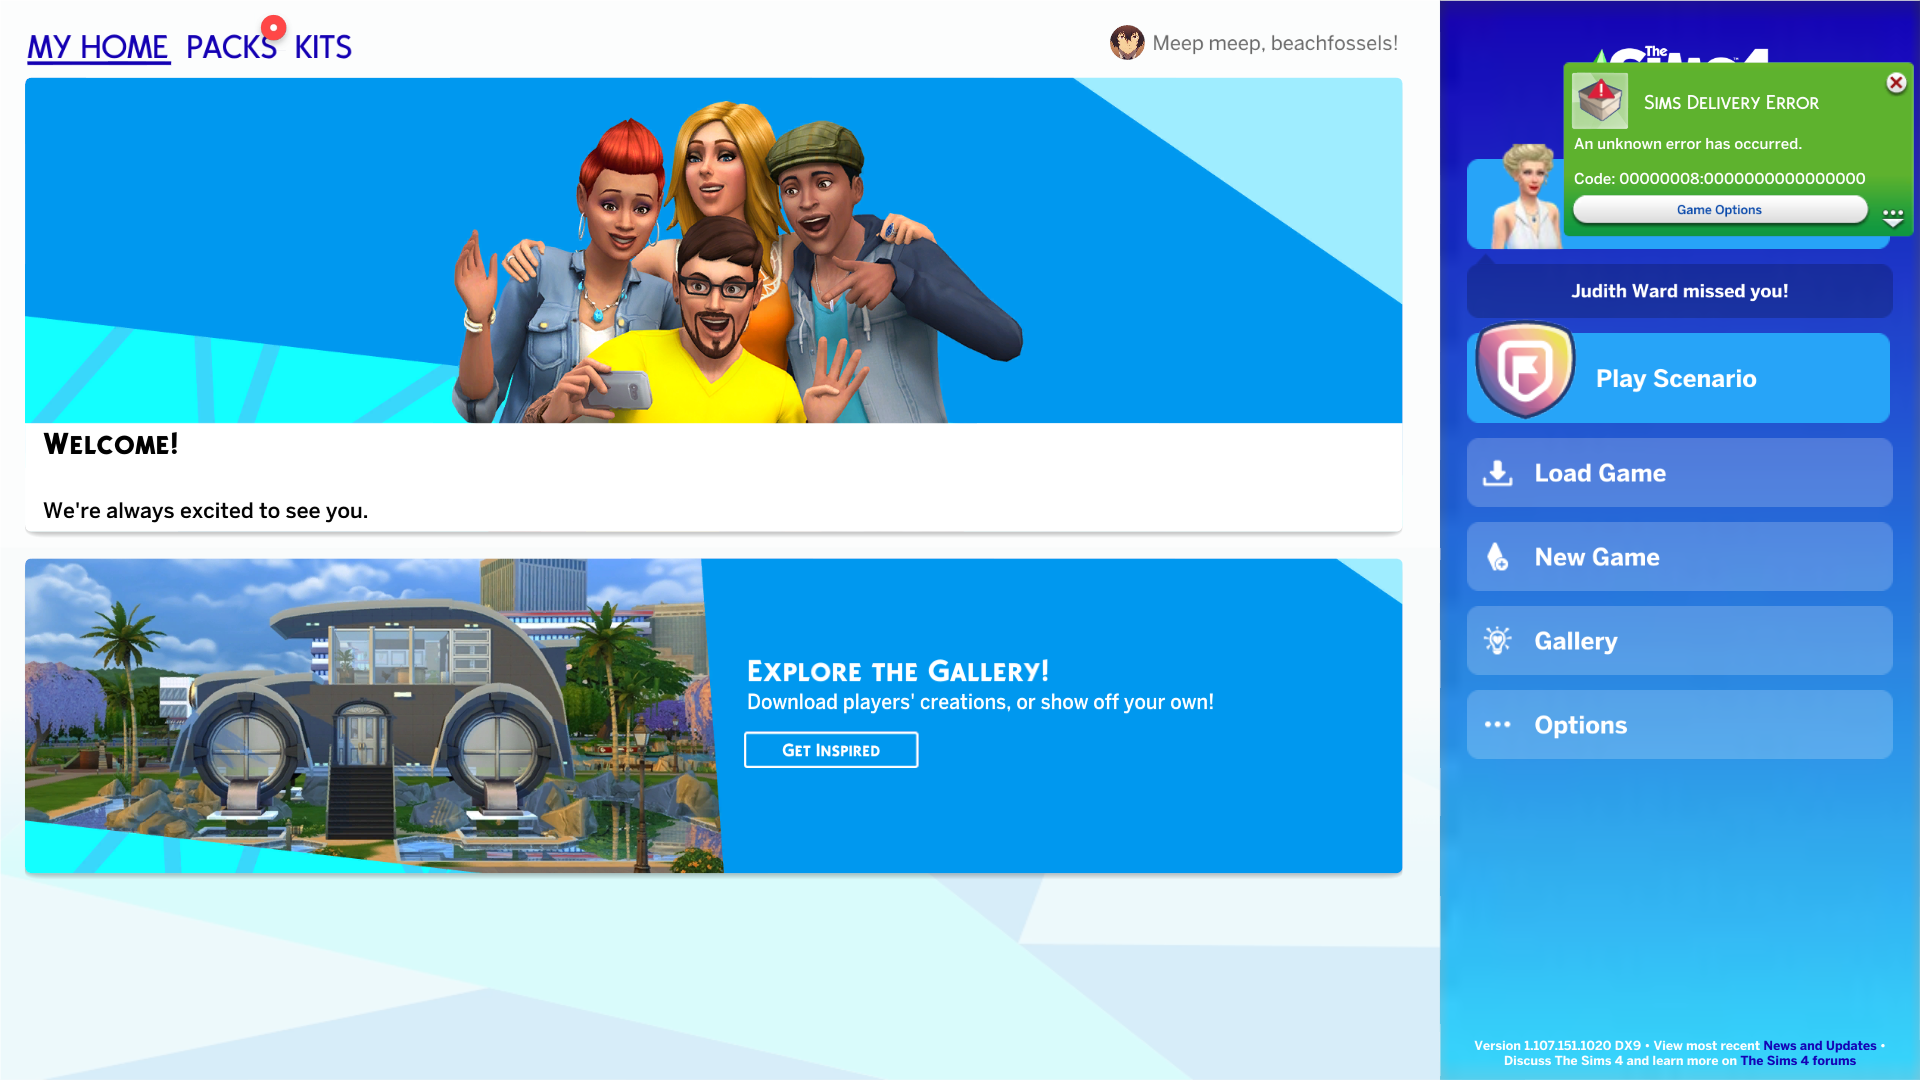This screenshot has height=1080, width=1920.
Task: Expand the notification with the three-dot arrow
Action: pos(1892,217)
